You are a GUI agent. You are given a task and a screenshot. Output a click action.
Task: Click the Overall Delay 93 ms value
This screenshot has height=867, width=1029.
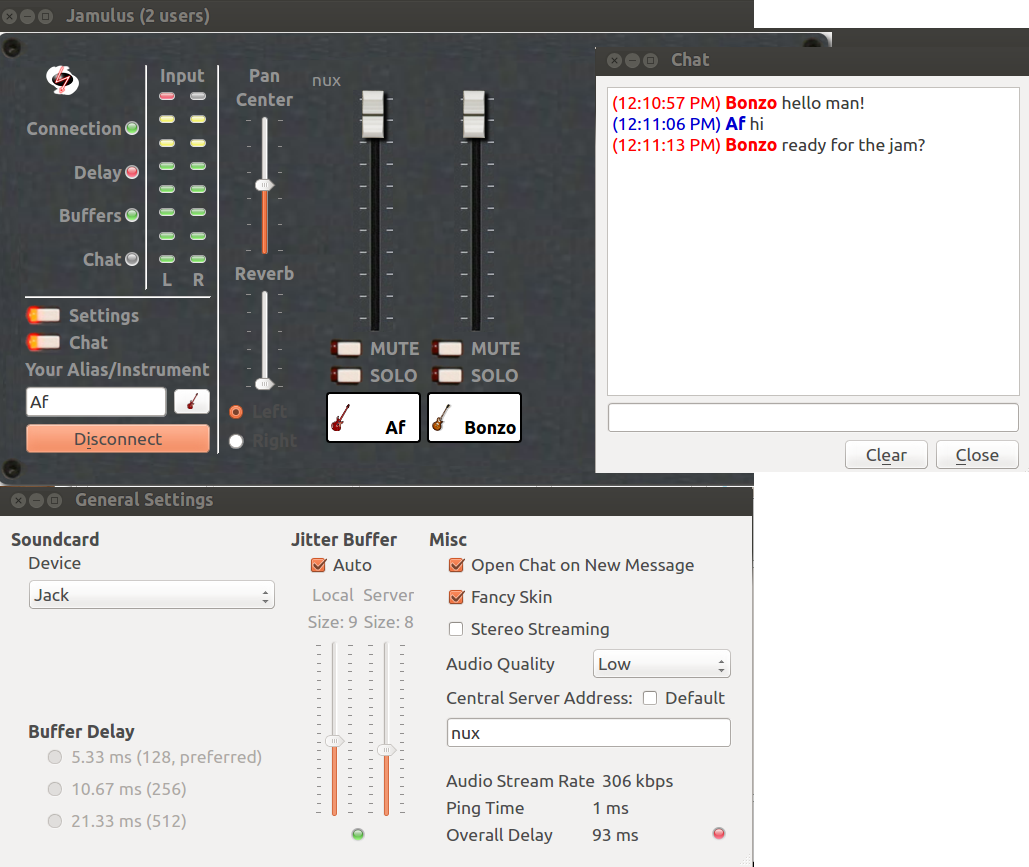[x=615, y=835]
